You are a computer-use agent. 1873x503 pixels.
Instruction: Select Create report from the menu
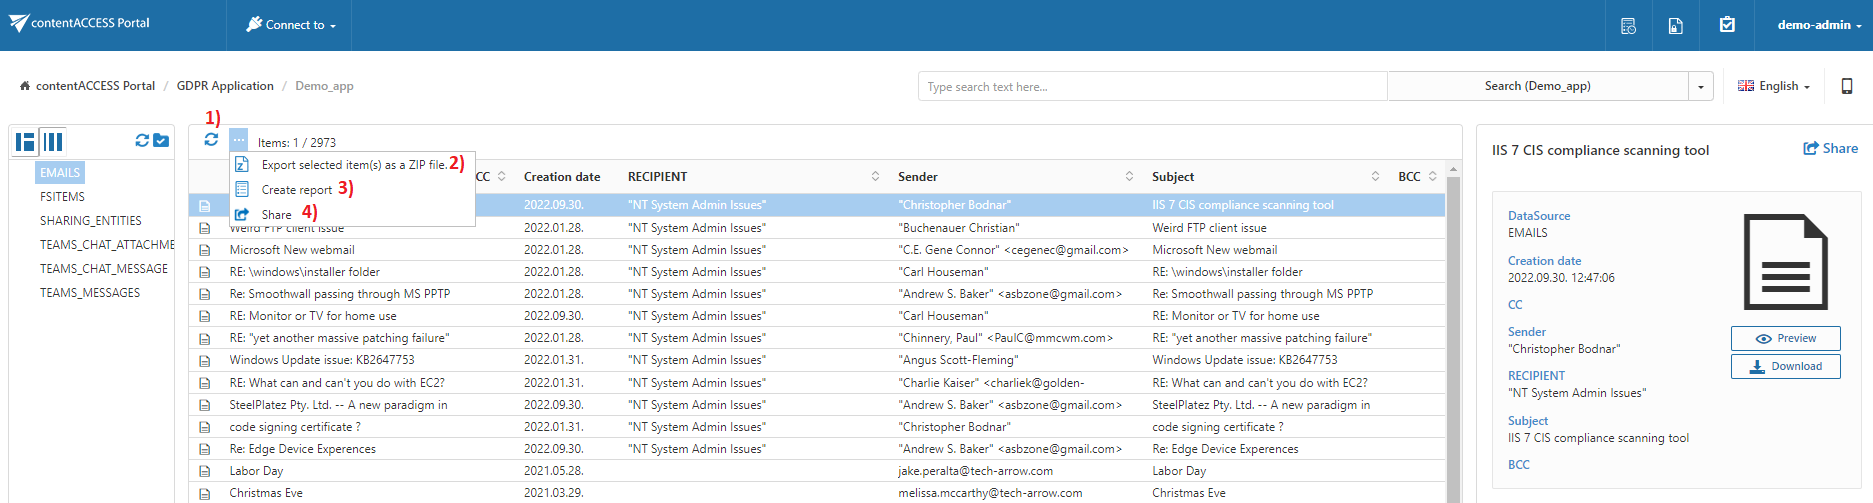[x=296, y=190]
